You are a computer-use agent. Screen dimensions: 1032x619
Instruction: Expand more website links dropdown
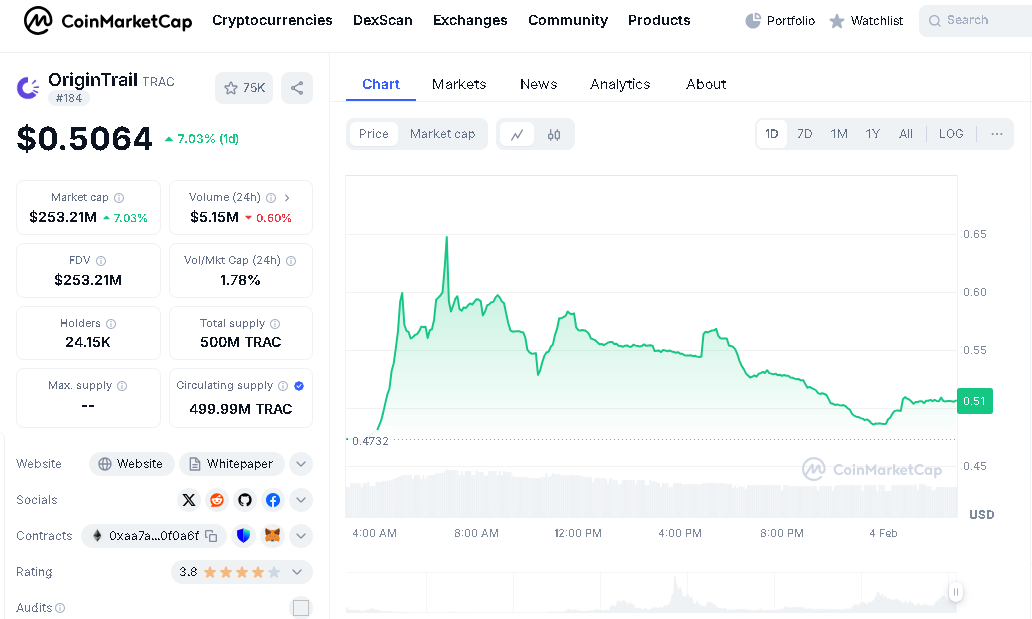301,464
